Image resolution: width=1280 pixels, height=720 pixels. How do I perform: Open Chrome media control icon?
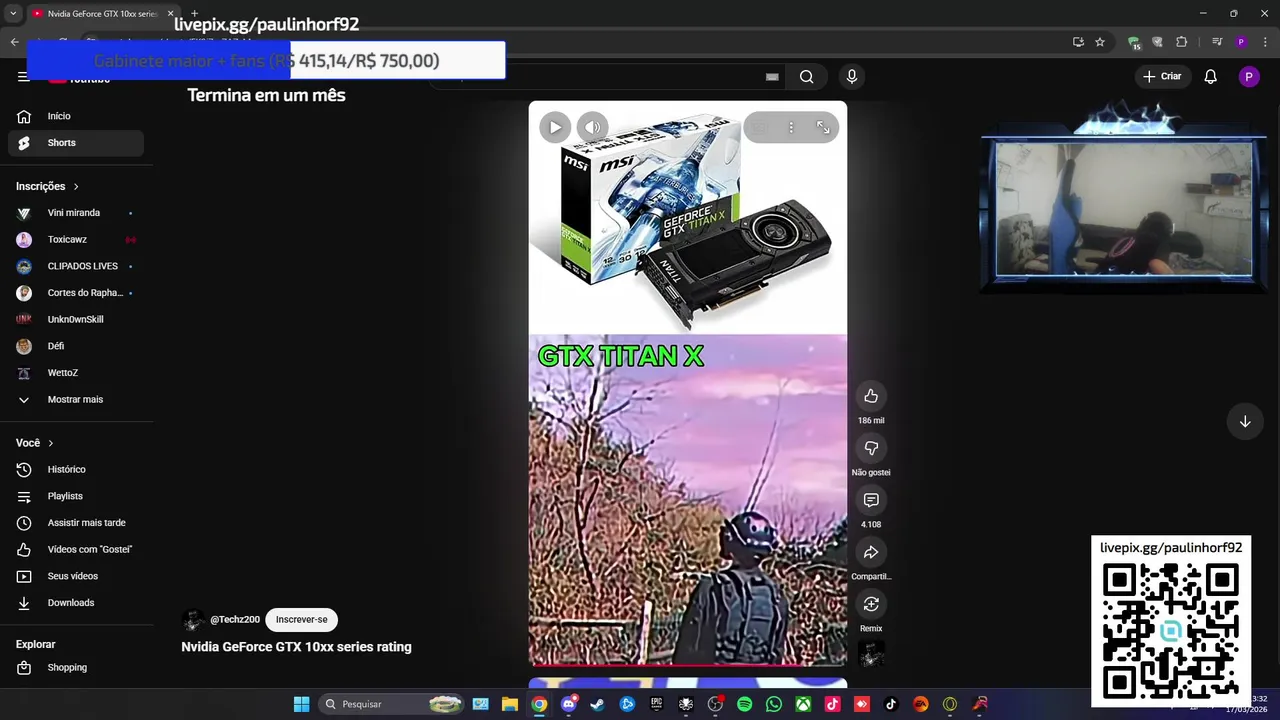click(x=1217, y=42)
